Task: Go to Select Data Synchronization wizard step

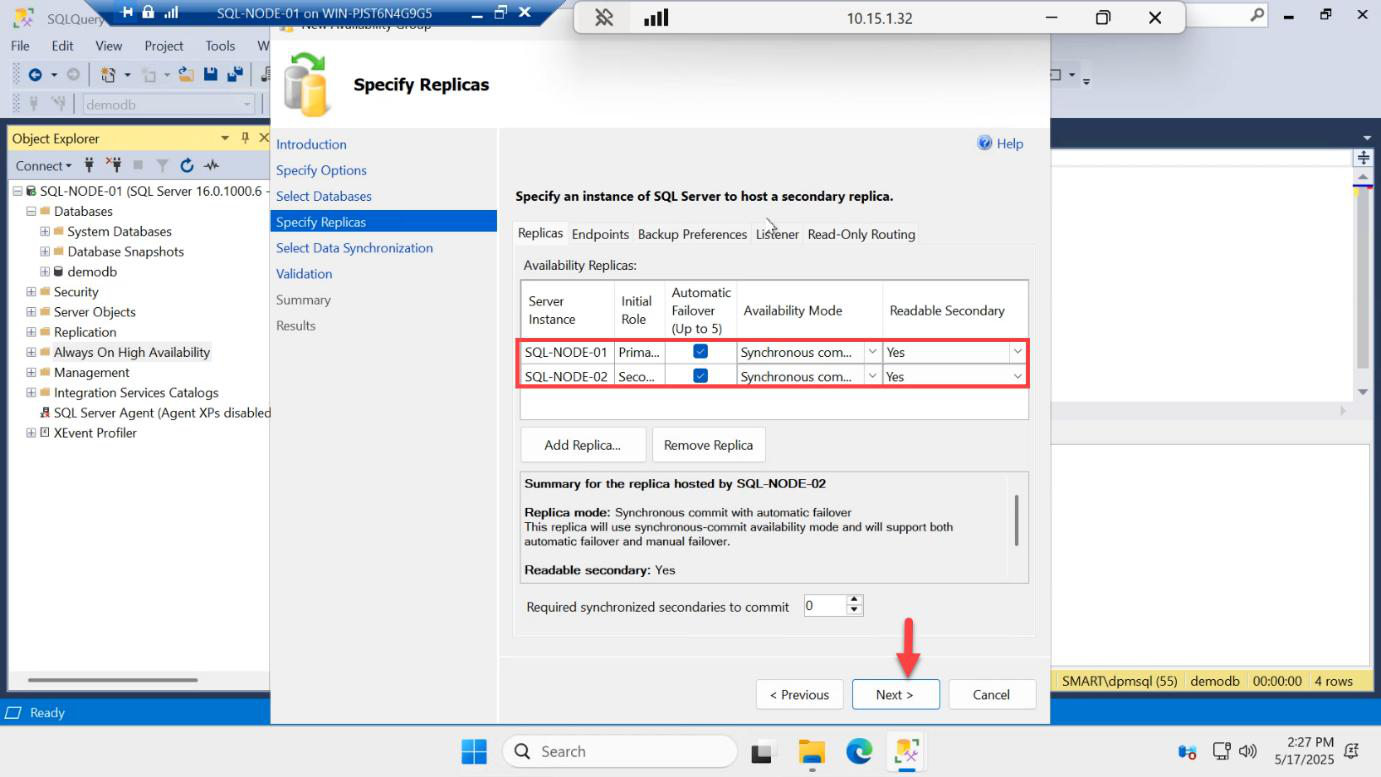Action: tap(354, 248)
